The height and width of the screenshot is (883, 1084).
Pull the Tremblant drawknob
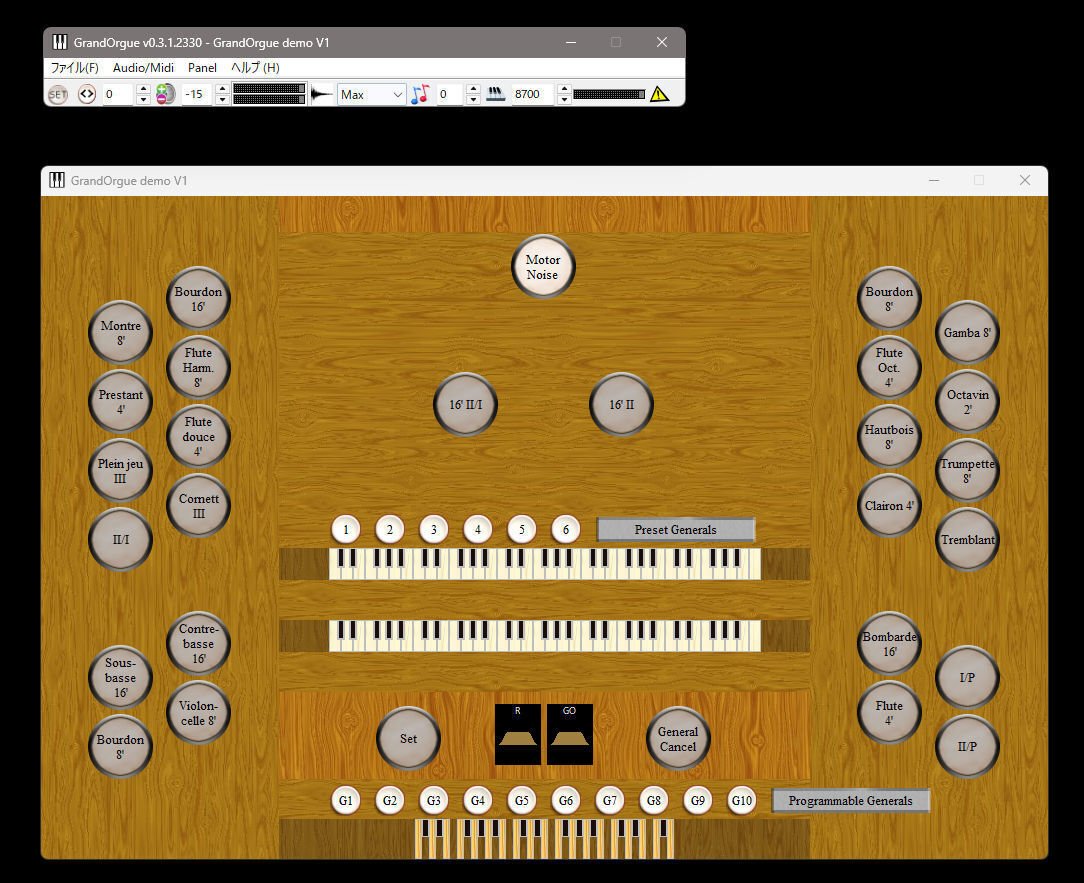click(x=966, y=539)
